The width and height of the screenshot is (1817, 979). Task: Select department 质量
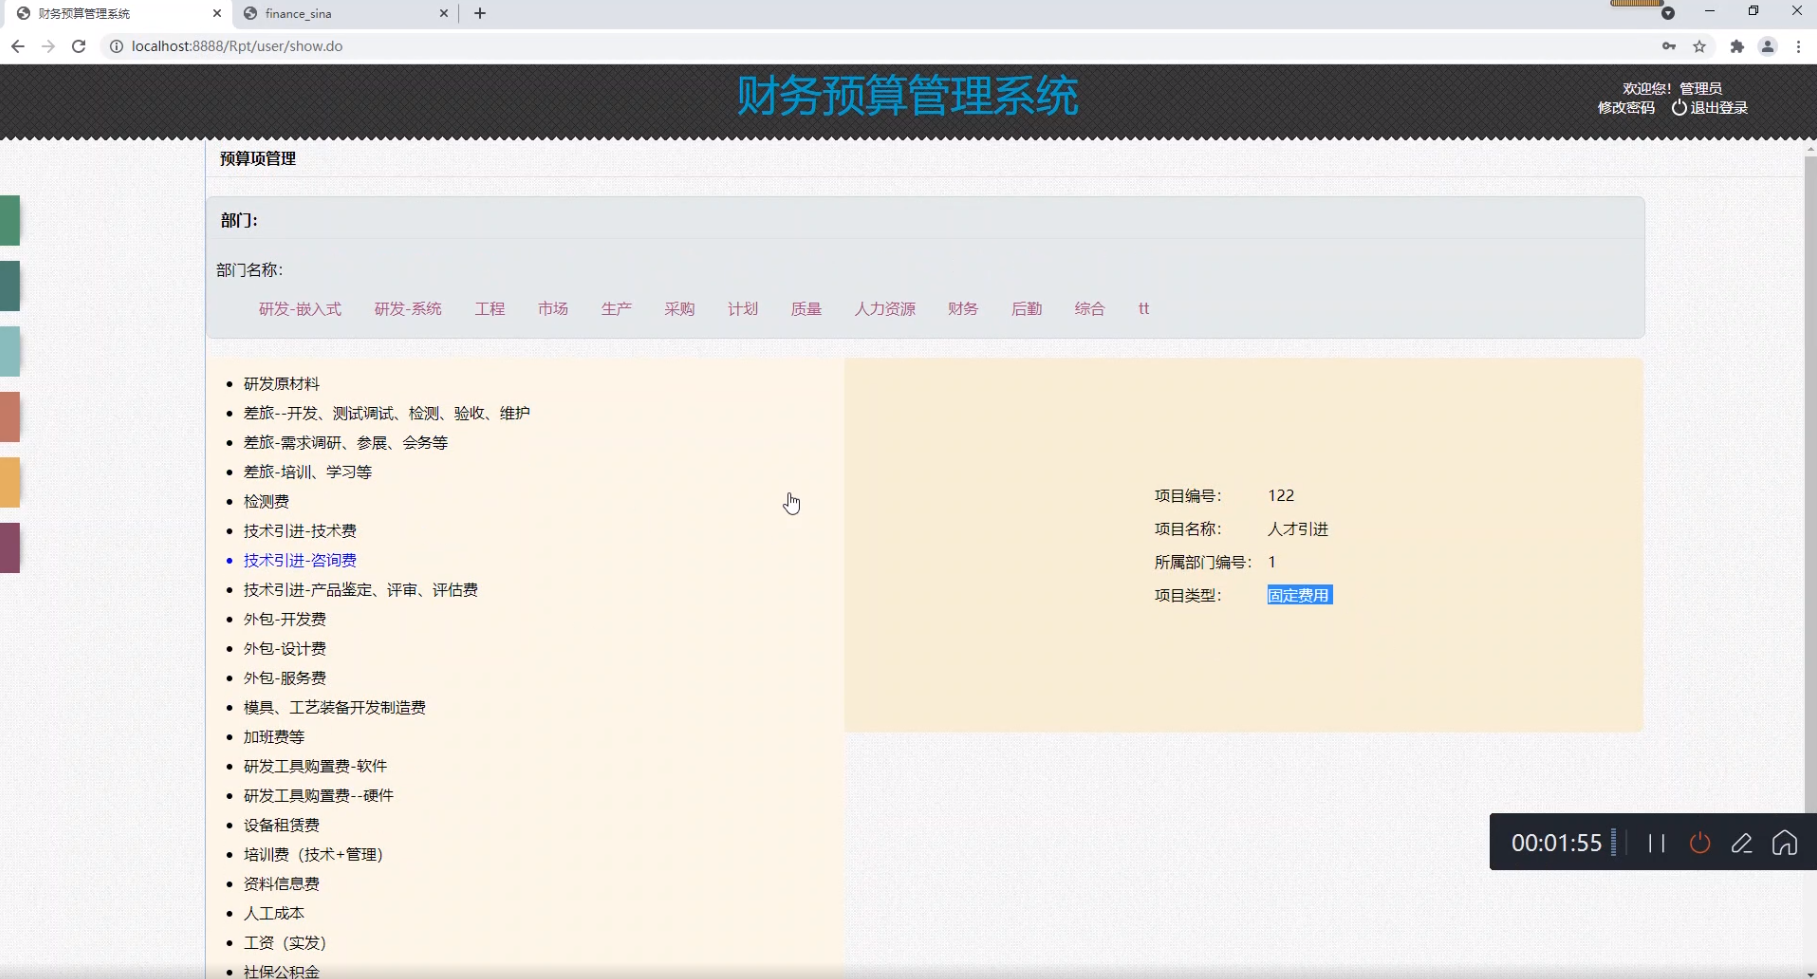point(806,309)
